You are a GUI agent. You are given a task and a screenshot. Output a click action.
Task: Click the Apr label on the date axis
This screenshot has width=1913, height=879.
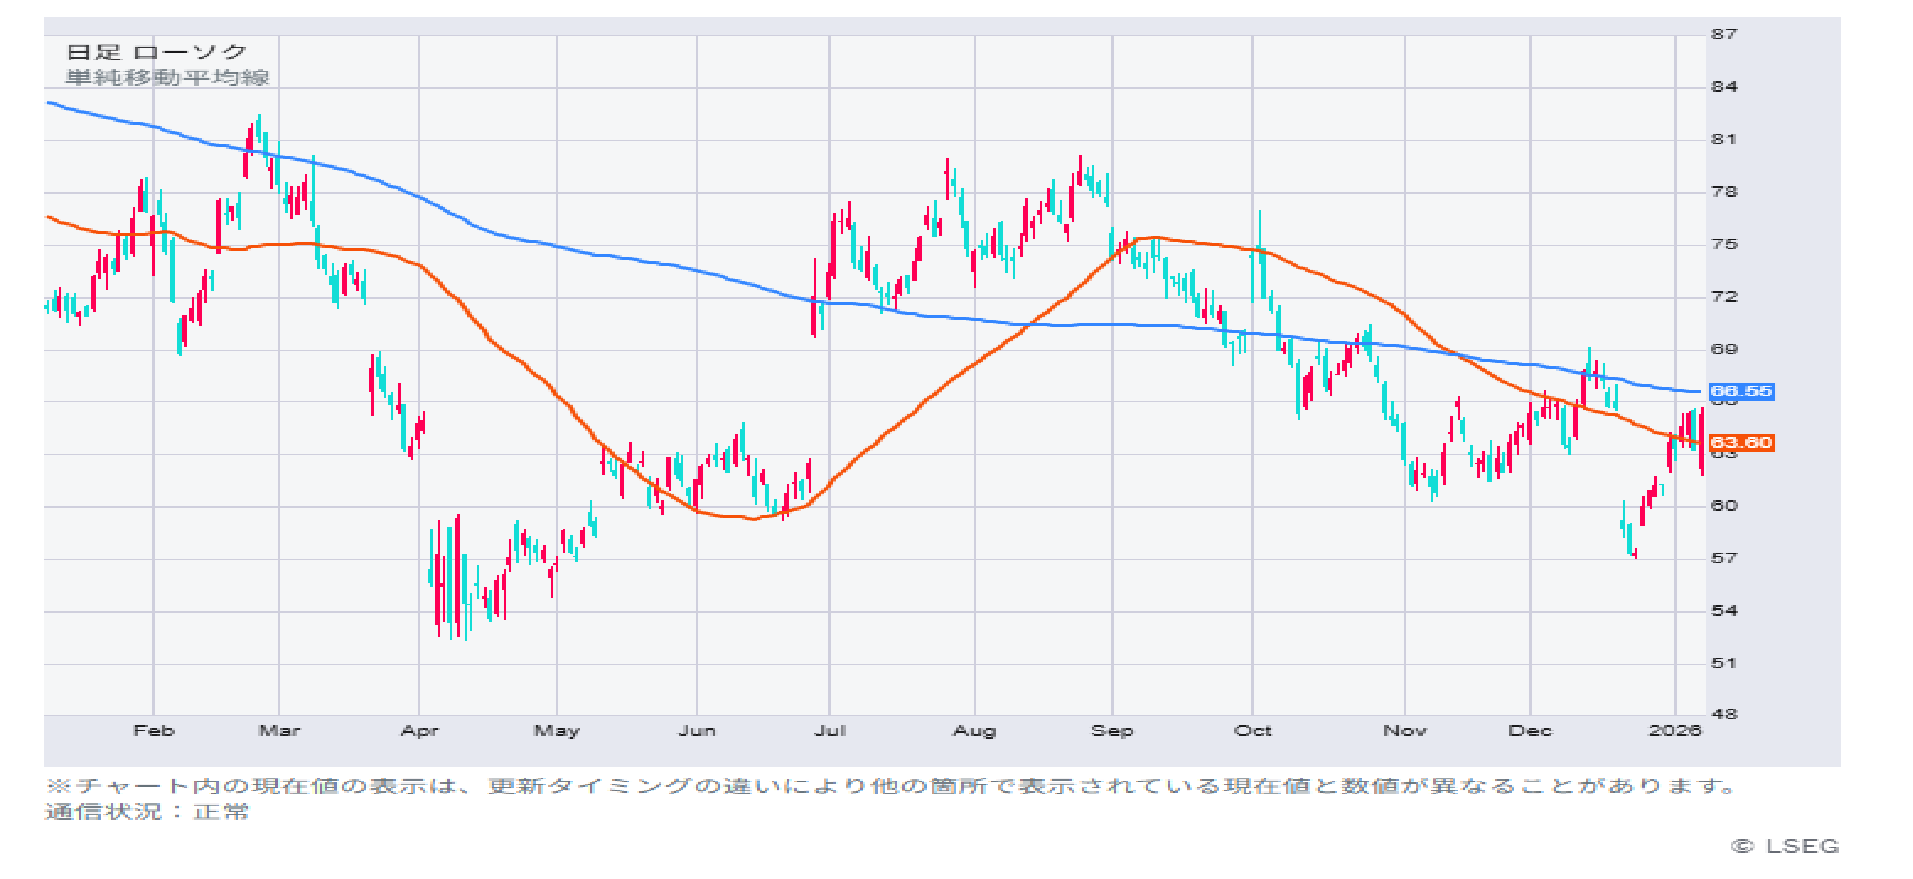point(419,731)
